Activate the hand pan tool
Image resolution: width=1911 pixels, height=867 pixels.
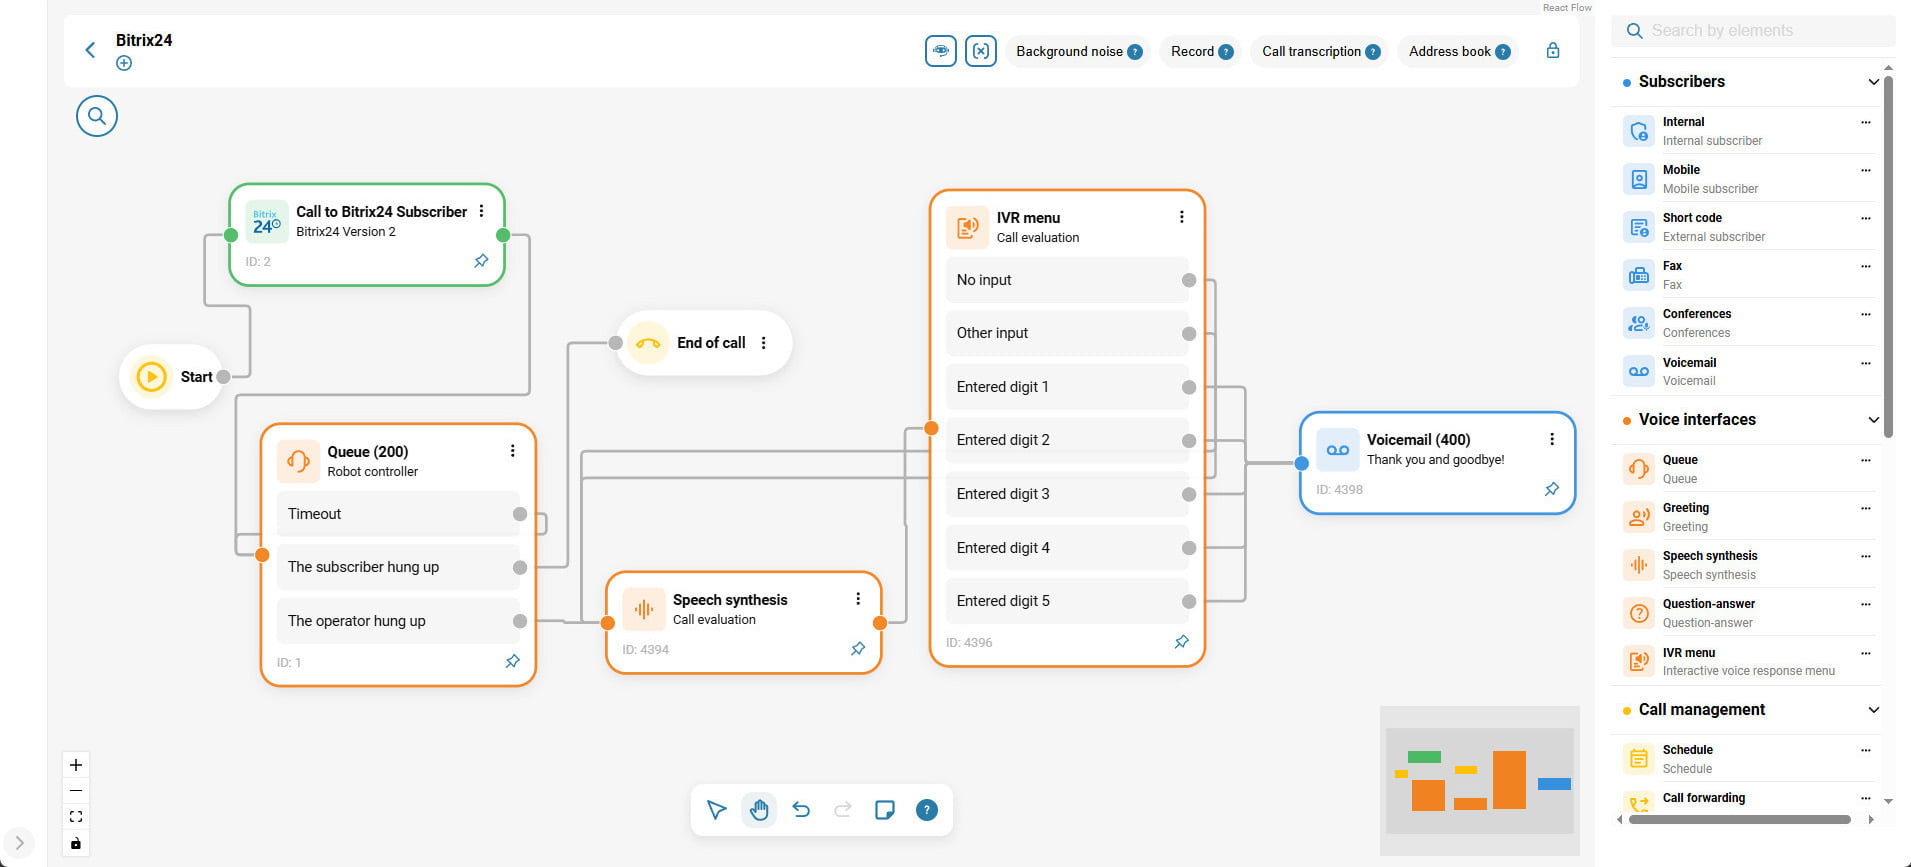[759, 810]
